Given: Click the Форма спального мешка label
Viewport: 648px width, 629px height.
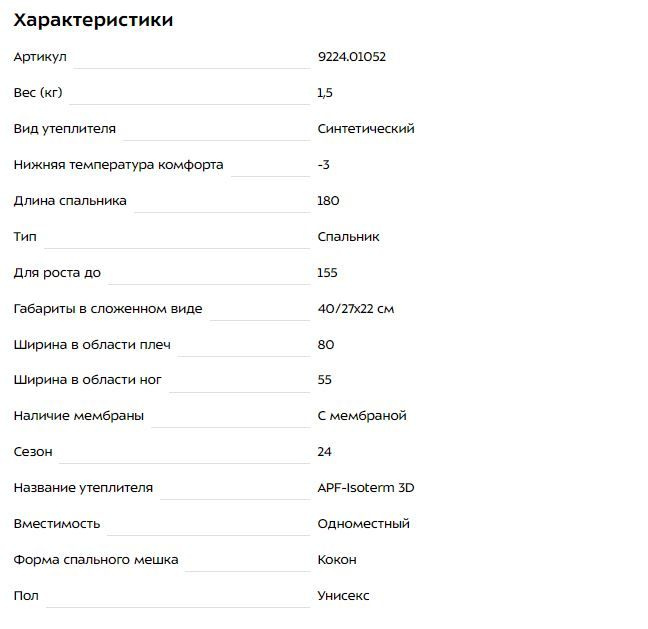Looking at the screenshot, I should click(x=96, y=560).
